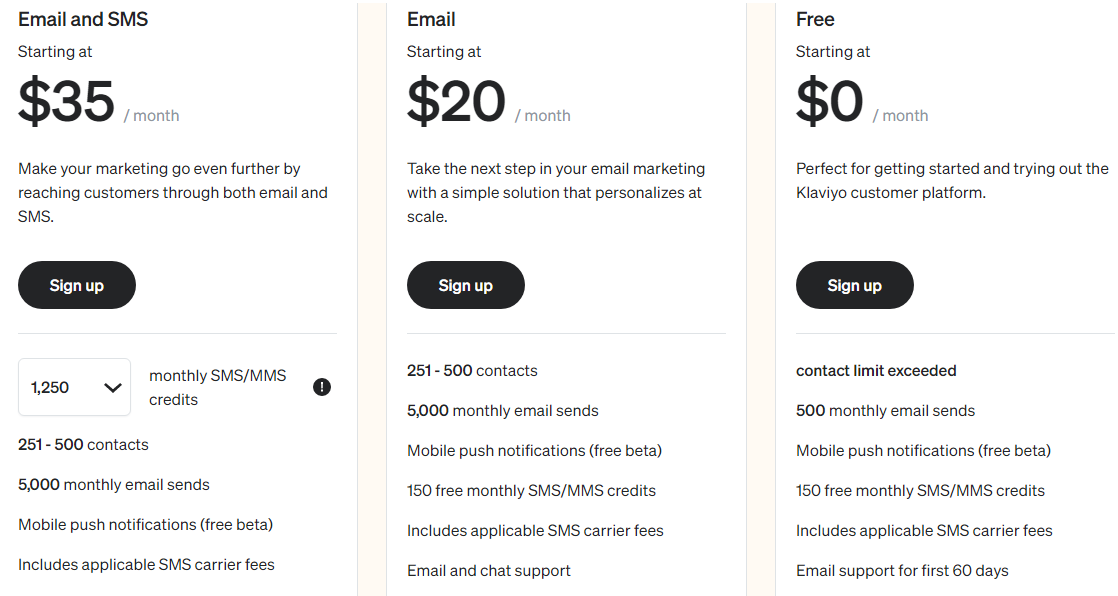Click the $20 per month price
1118x596 pixels.
488,102
